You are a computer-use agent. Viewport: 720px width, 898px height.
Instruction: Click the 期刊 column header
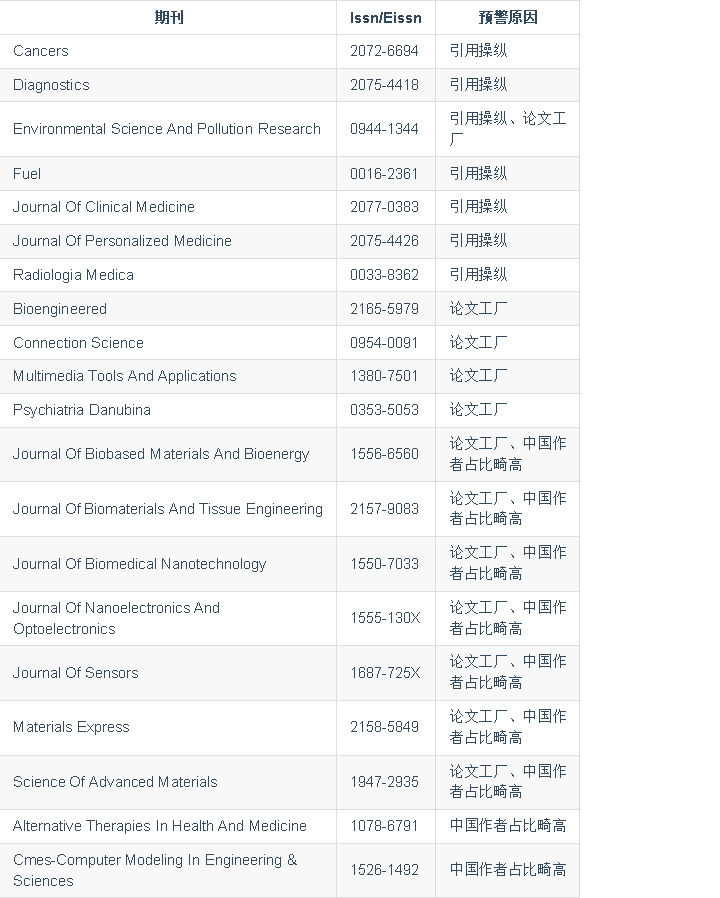(x=169, y=18)
